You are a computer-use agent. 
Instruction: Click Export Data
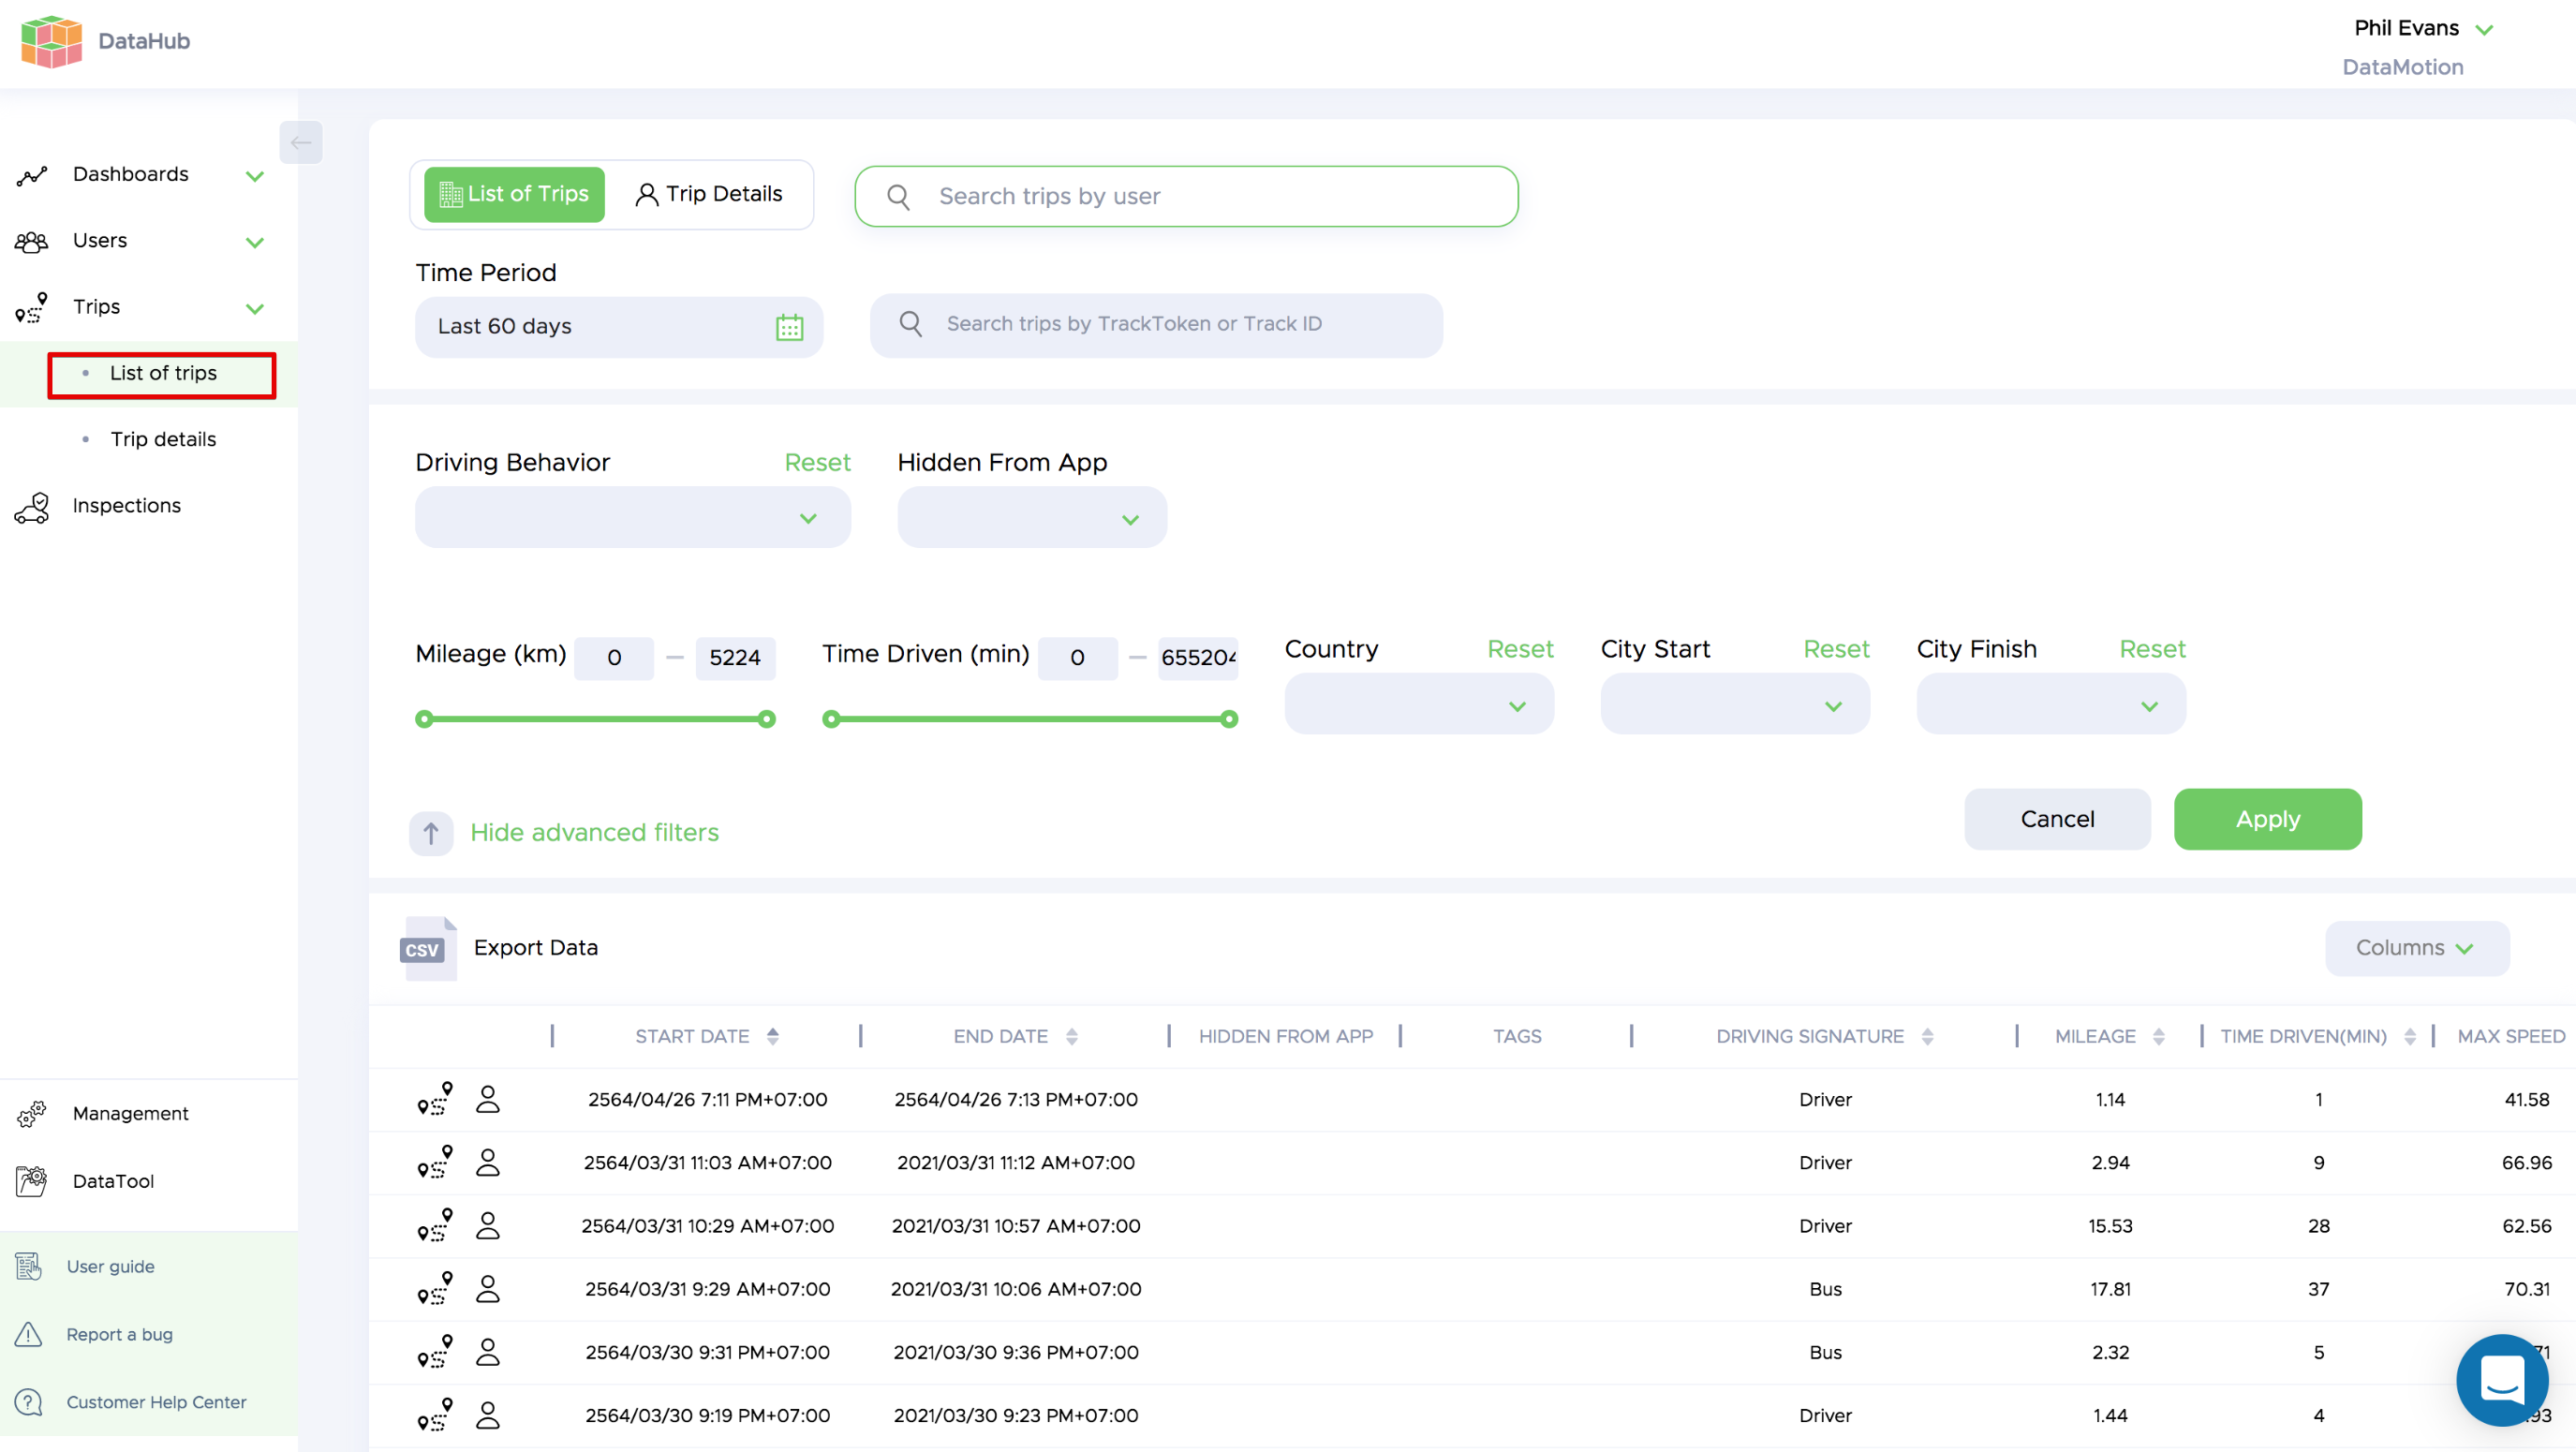coord(536,947)
